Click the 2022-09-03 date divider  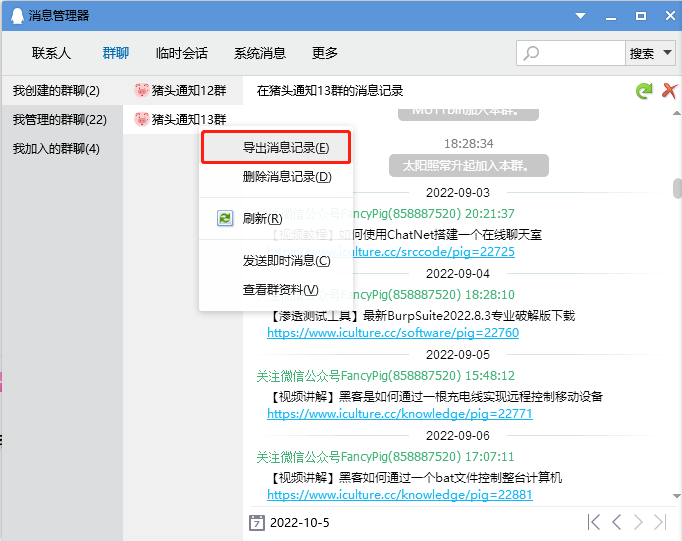coord(458,193)
